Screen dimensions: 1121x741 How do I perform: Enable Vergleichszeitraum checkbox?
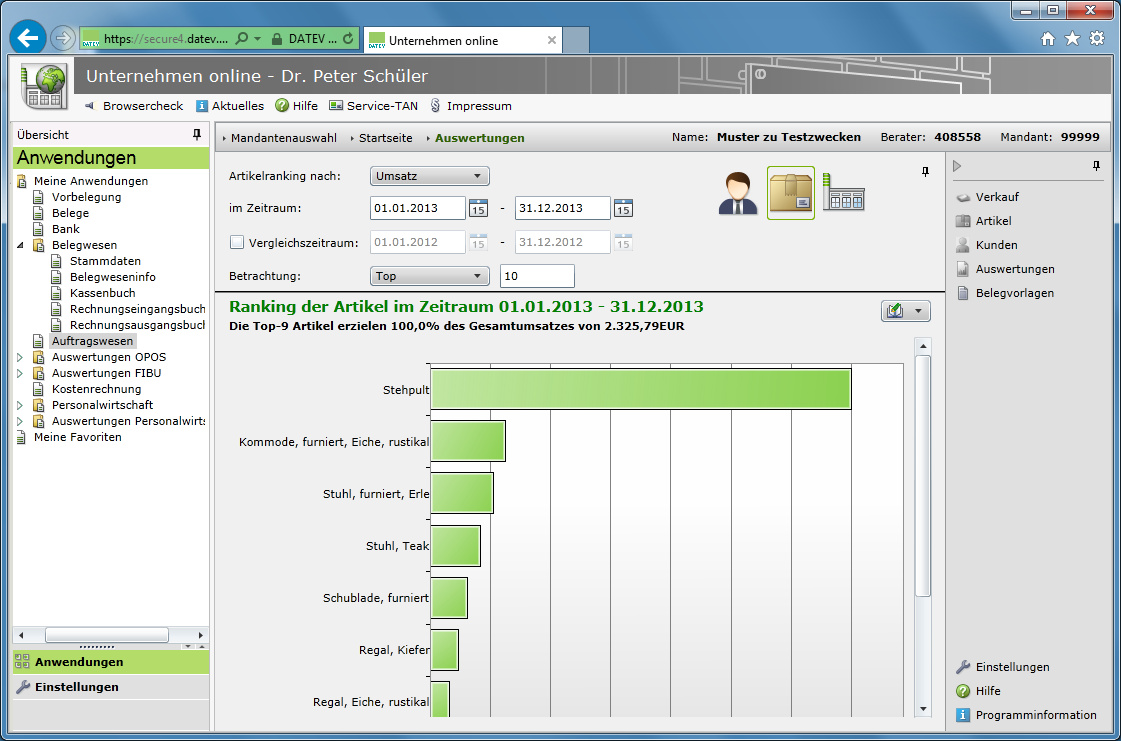click(237, 242)
